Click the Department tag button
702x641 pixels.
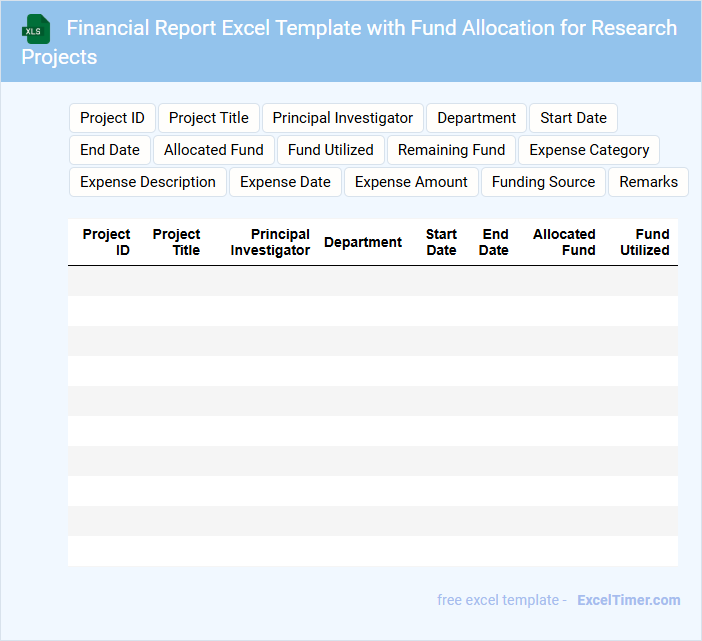pos(476,118)
